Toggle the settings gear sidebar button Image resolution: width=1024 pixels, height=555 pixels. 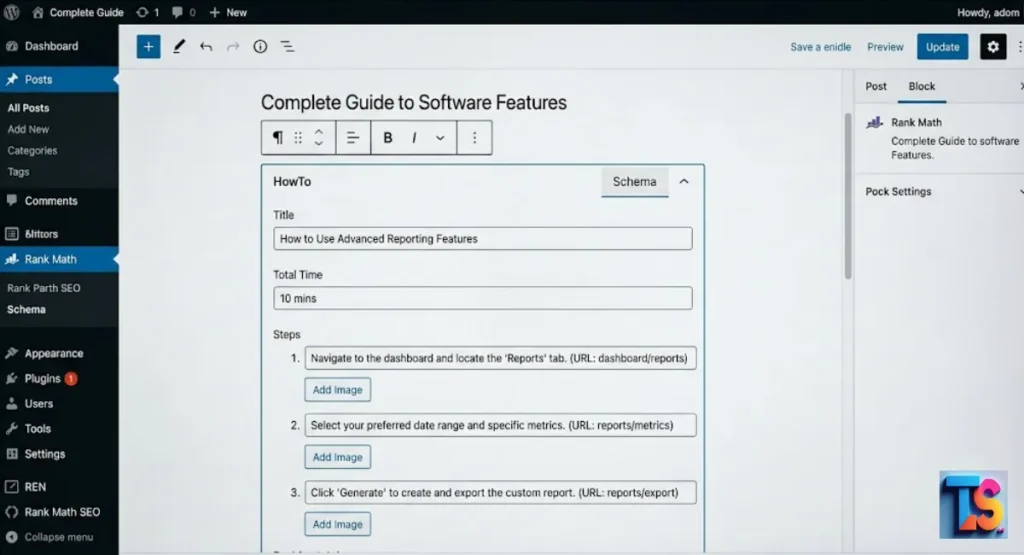[993, 47]
